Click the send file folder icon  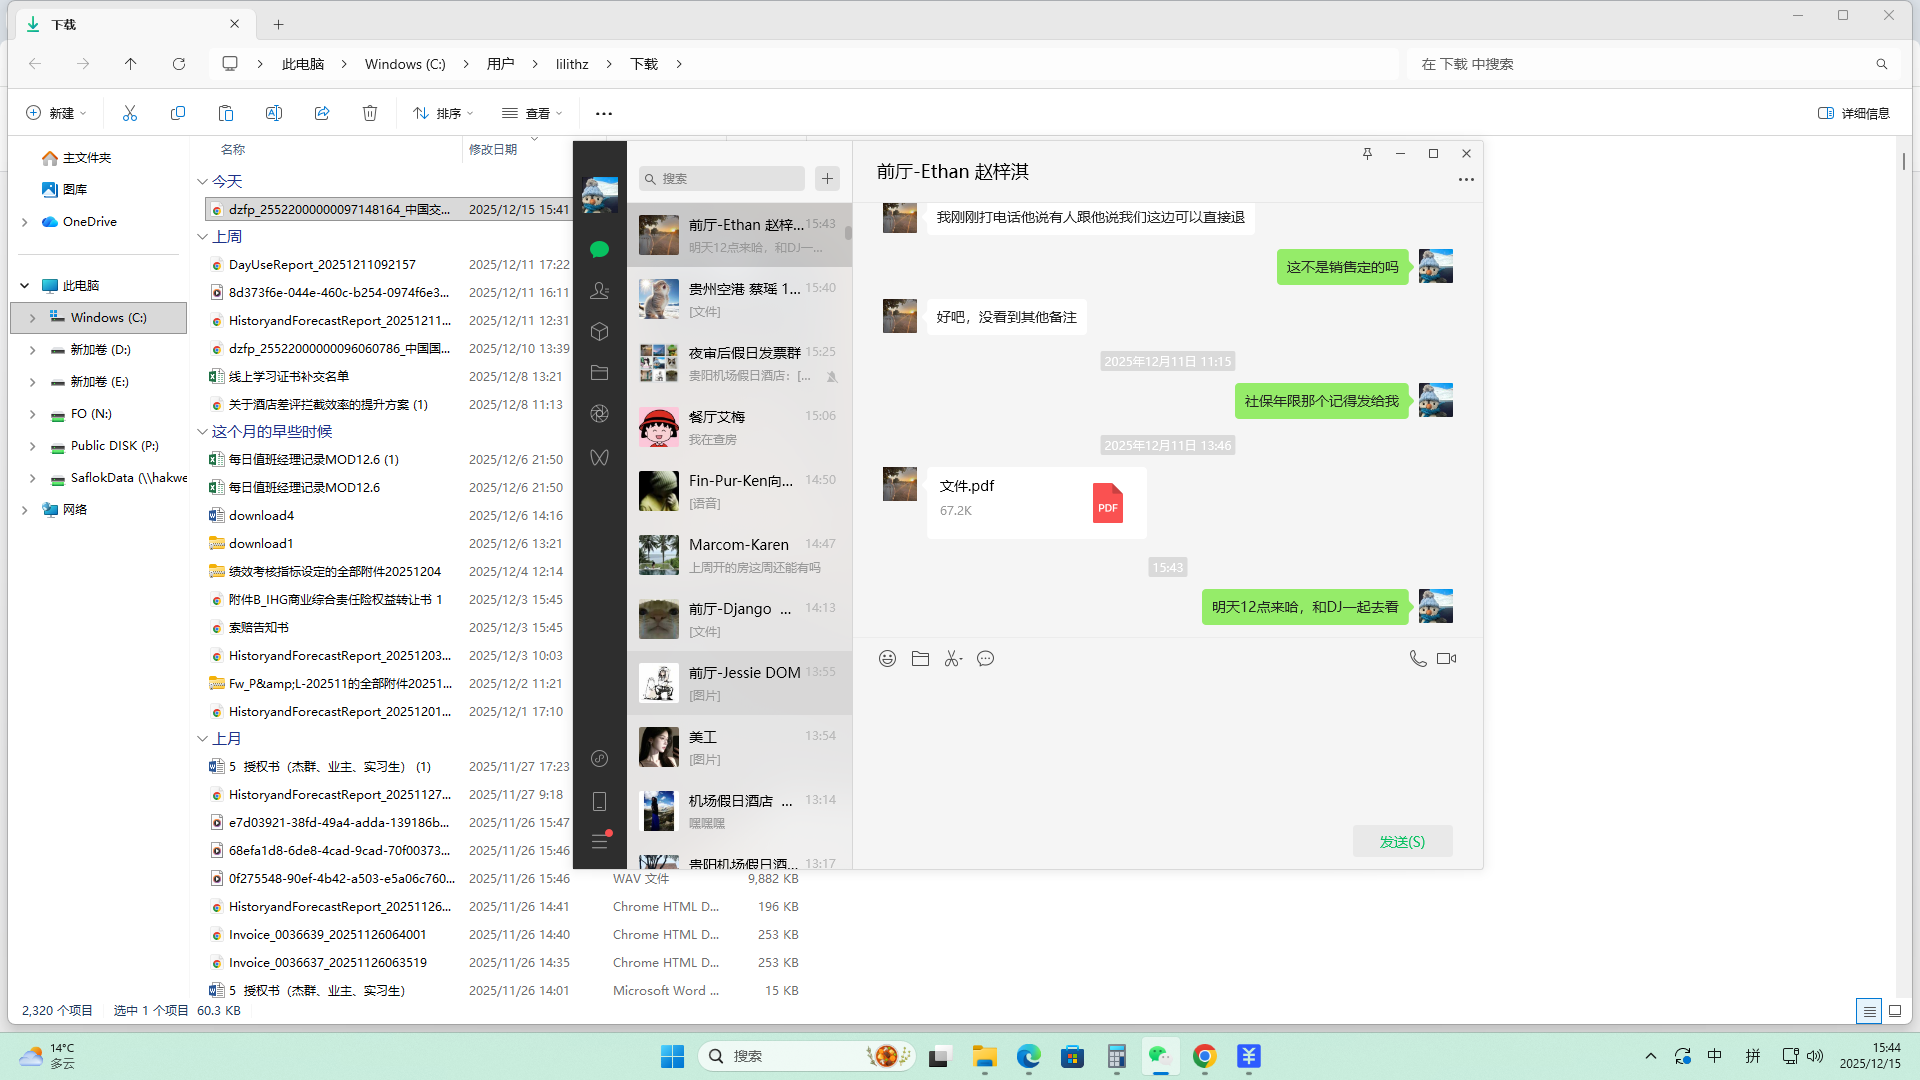pyautogui.click(x=920, y=659)
